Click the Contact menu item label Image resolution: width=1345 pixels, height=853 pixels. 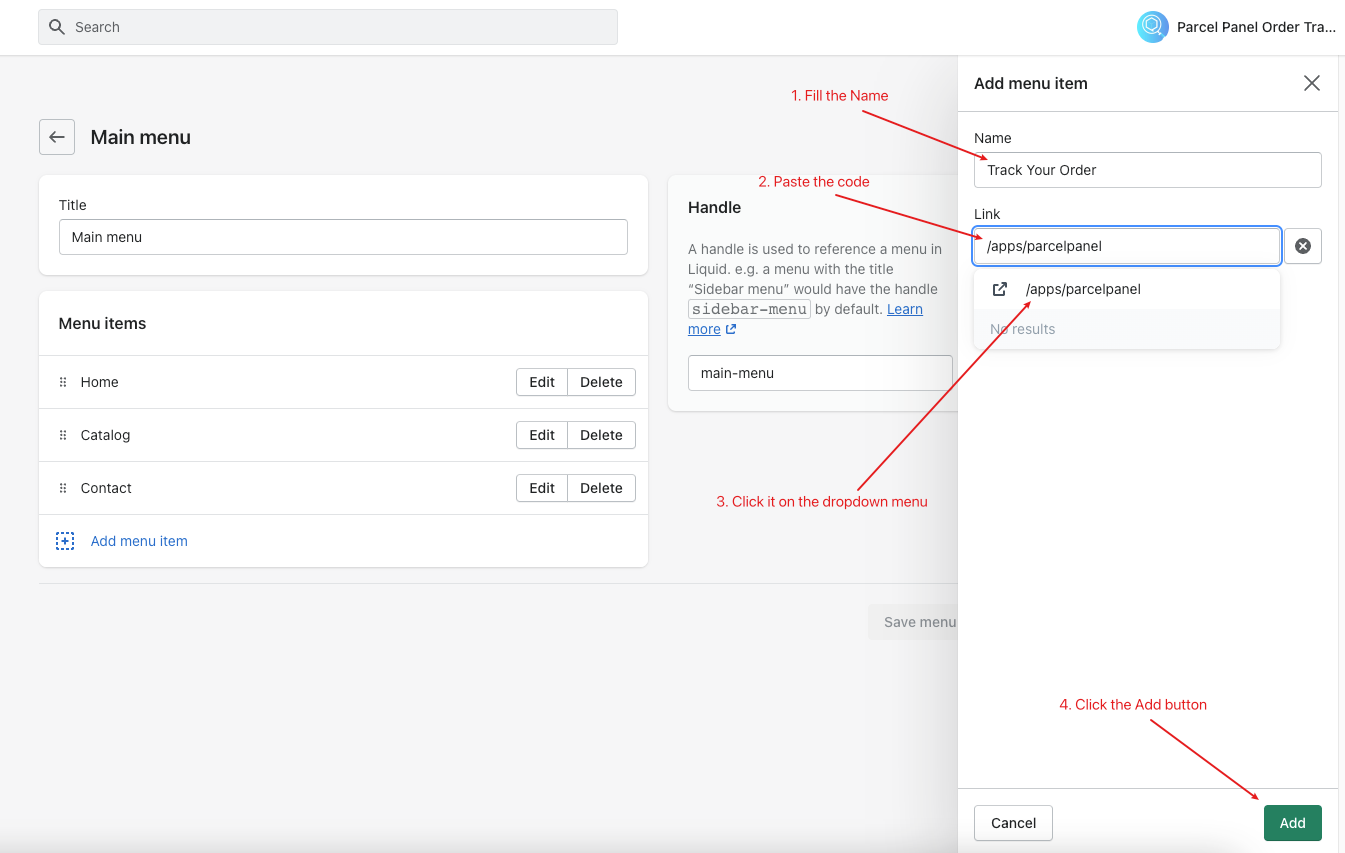click(106, 488)
